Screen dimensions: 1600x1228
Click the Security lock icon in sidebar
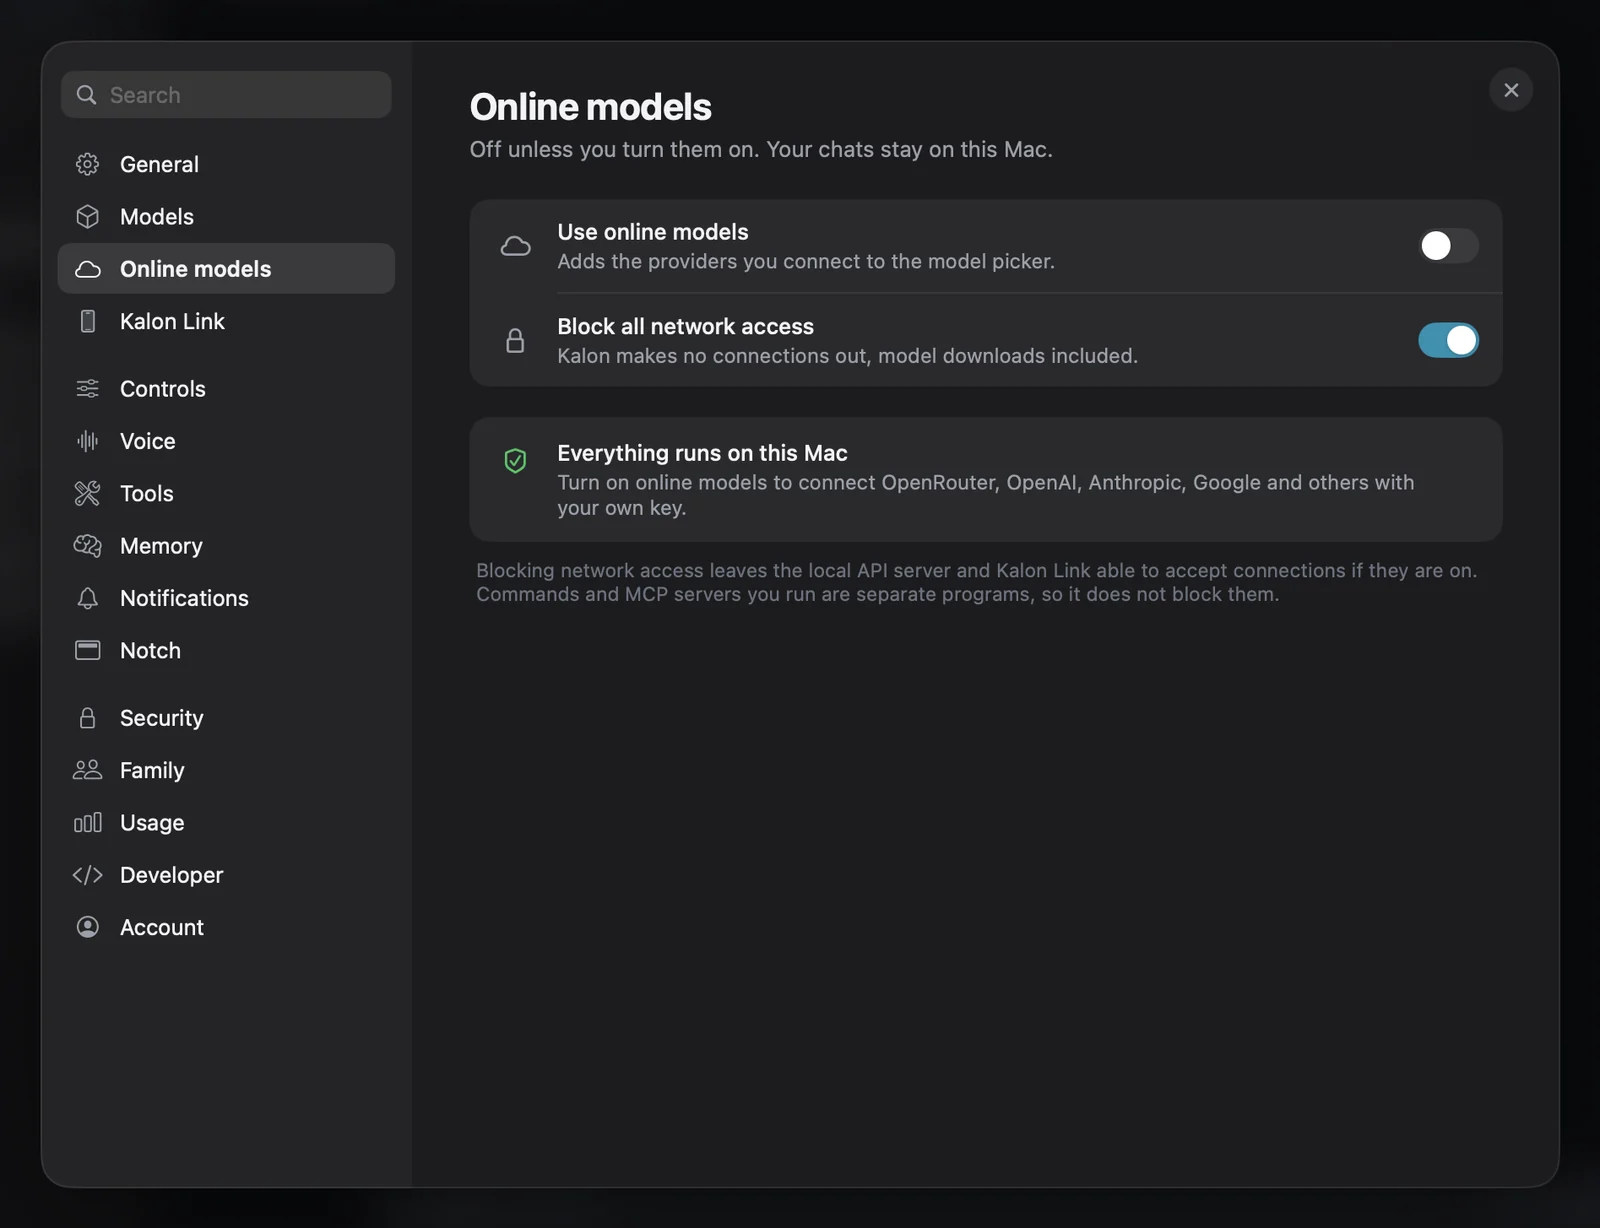[88, 718]
